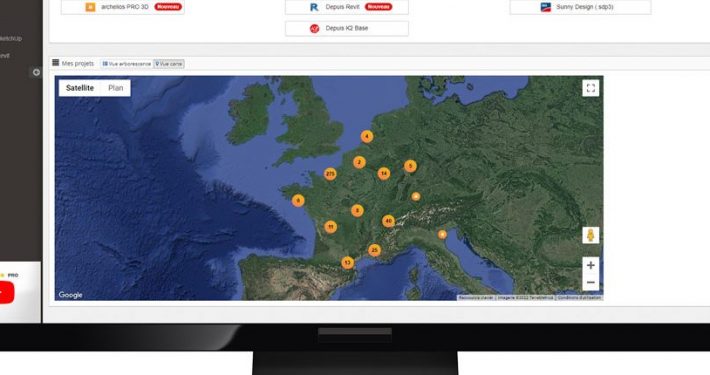Image resolution: width=710 pixels, height=375 pixels.
Task: Open the Google logo link on map
Action: pyautogui.click(x=70, y=295)
